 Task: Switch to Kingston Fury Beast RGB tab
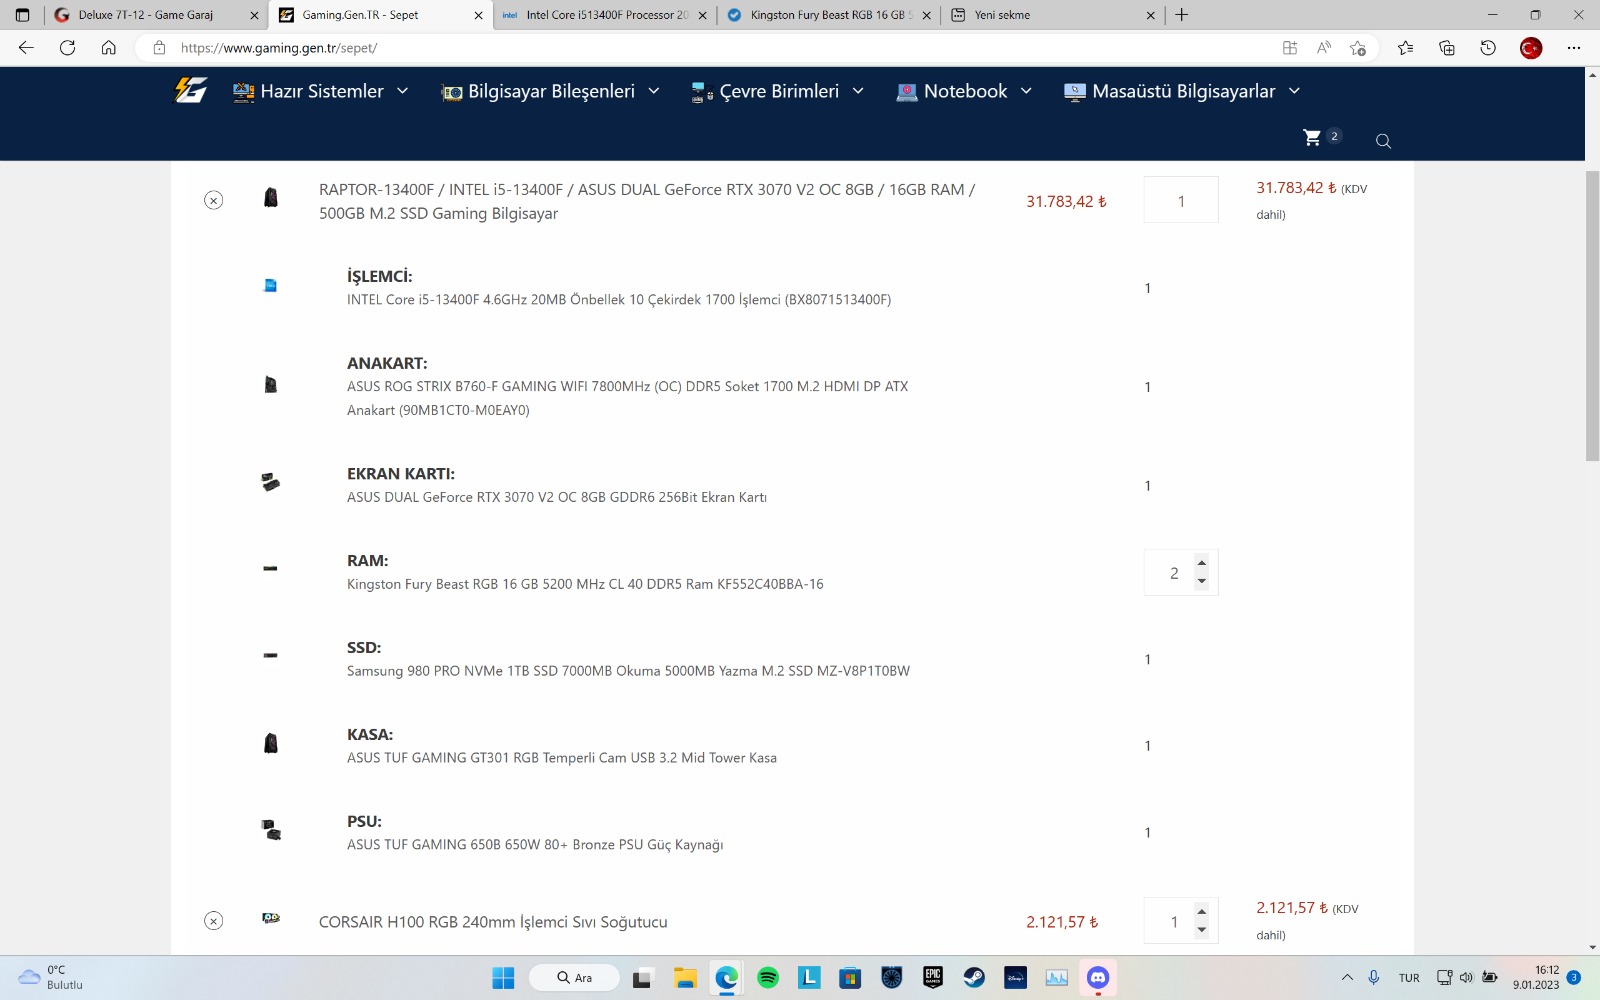[x=829, y=15]
